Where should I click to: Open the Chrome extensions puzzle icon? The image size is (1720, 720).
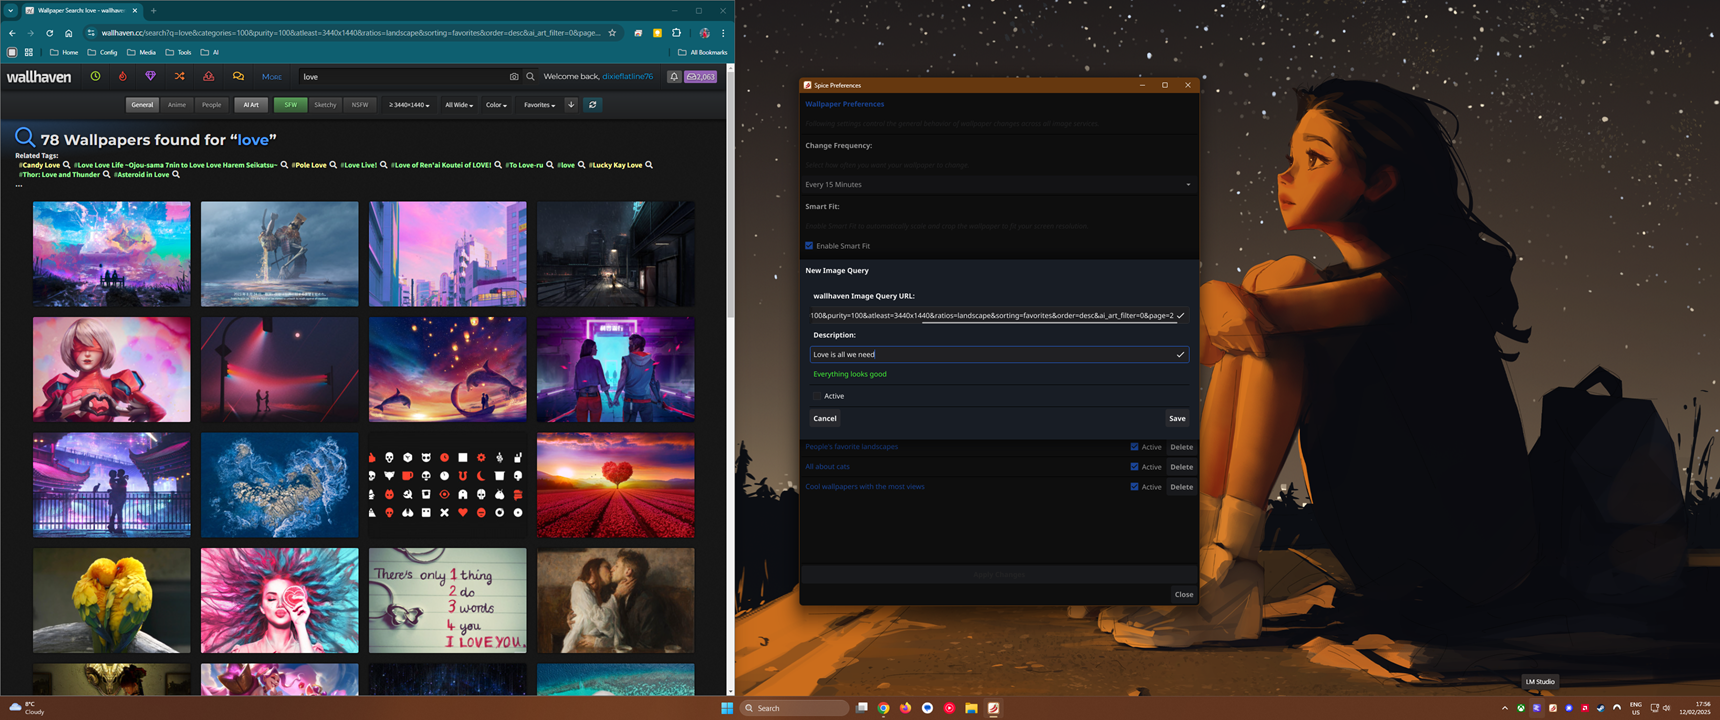tap(676, 33)
